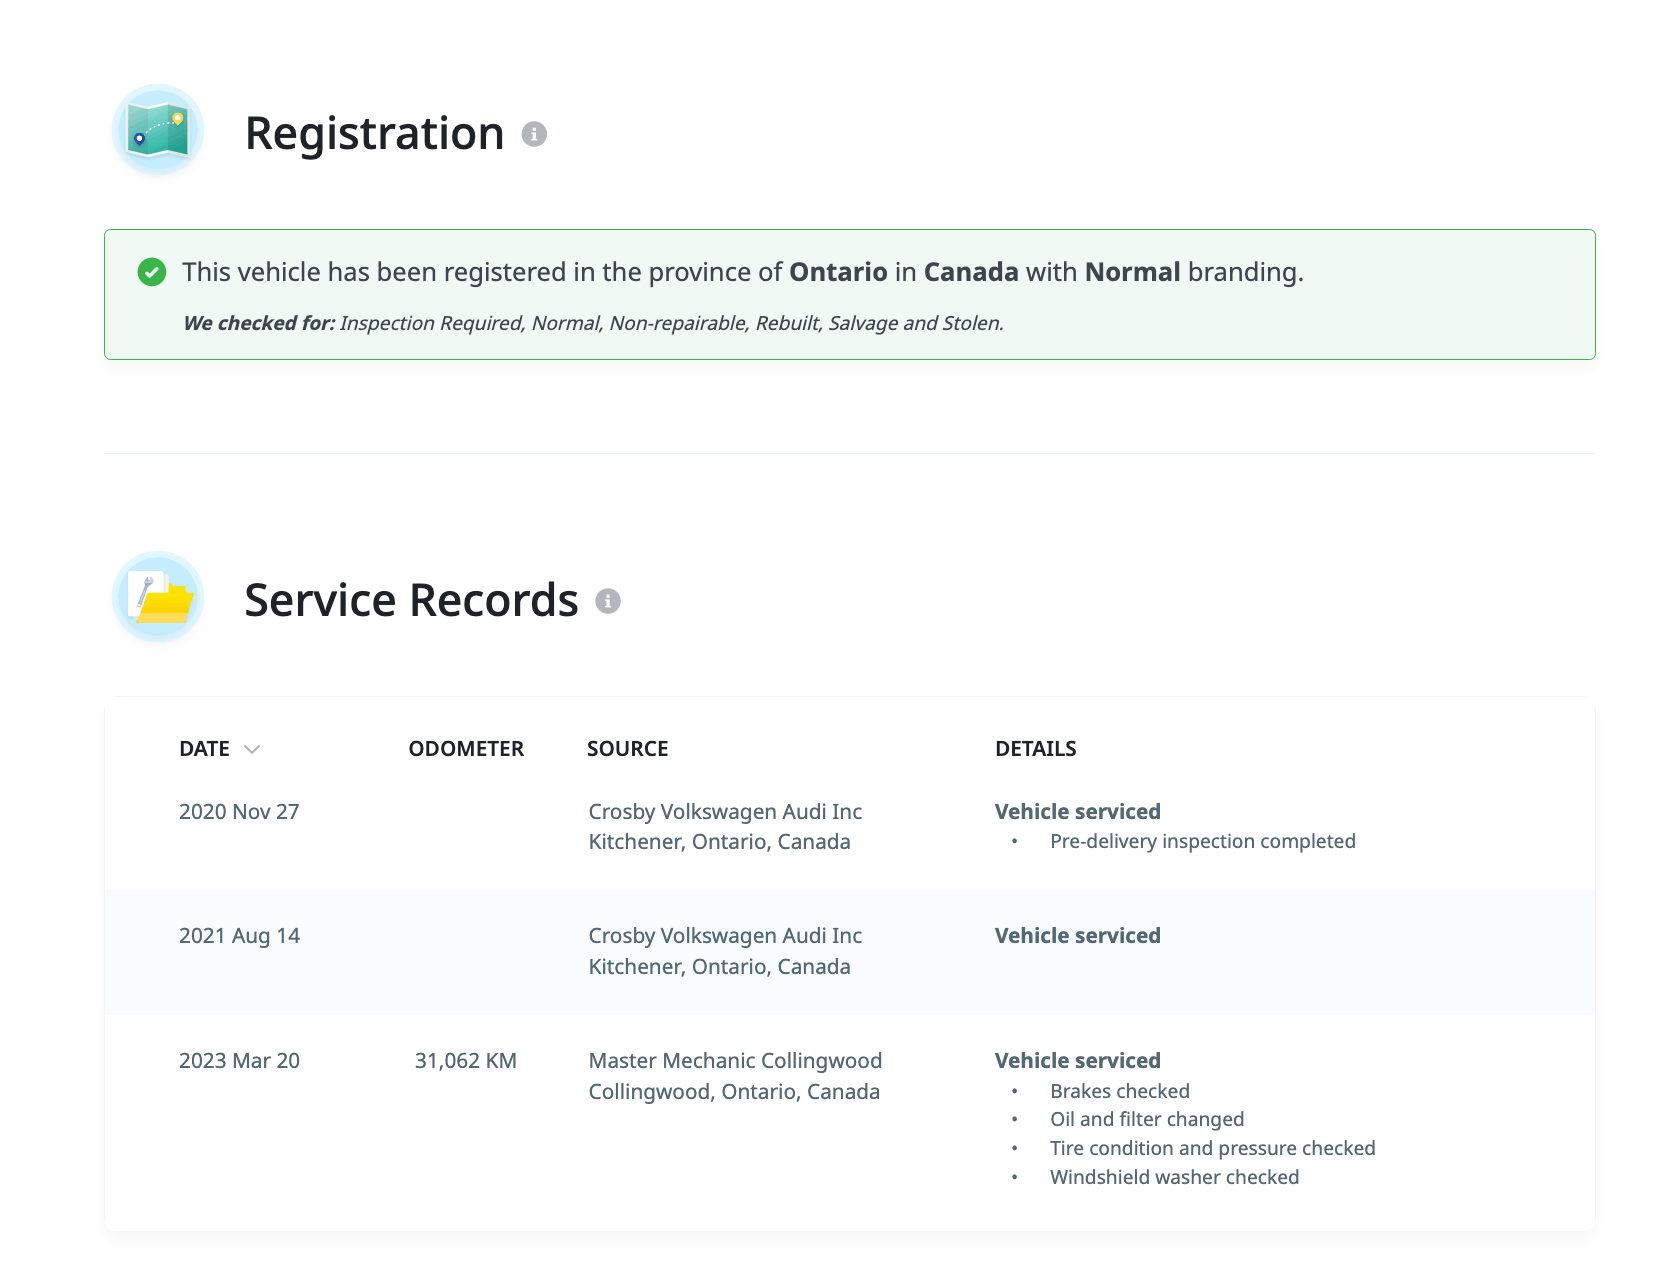The height and width of the screenshot is (1266, 1676).
Task: Click the DATE column header
Action: (204, 749)
